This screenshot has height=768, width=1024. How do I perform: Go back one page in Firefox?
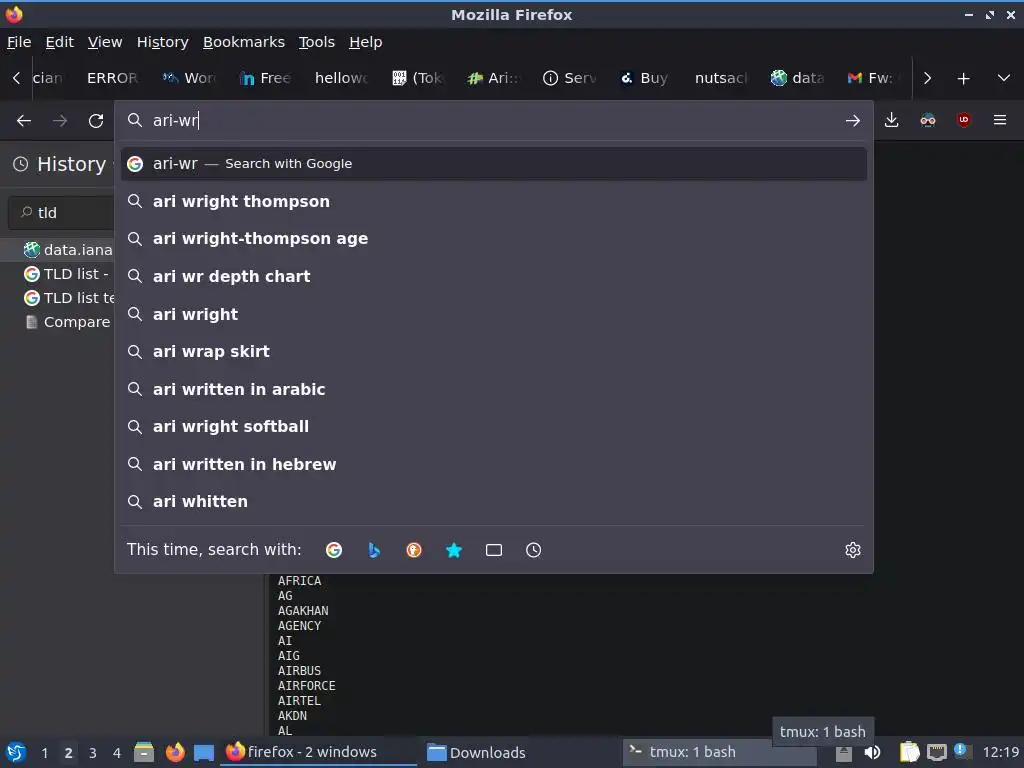(x=24, y=121)
